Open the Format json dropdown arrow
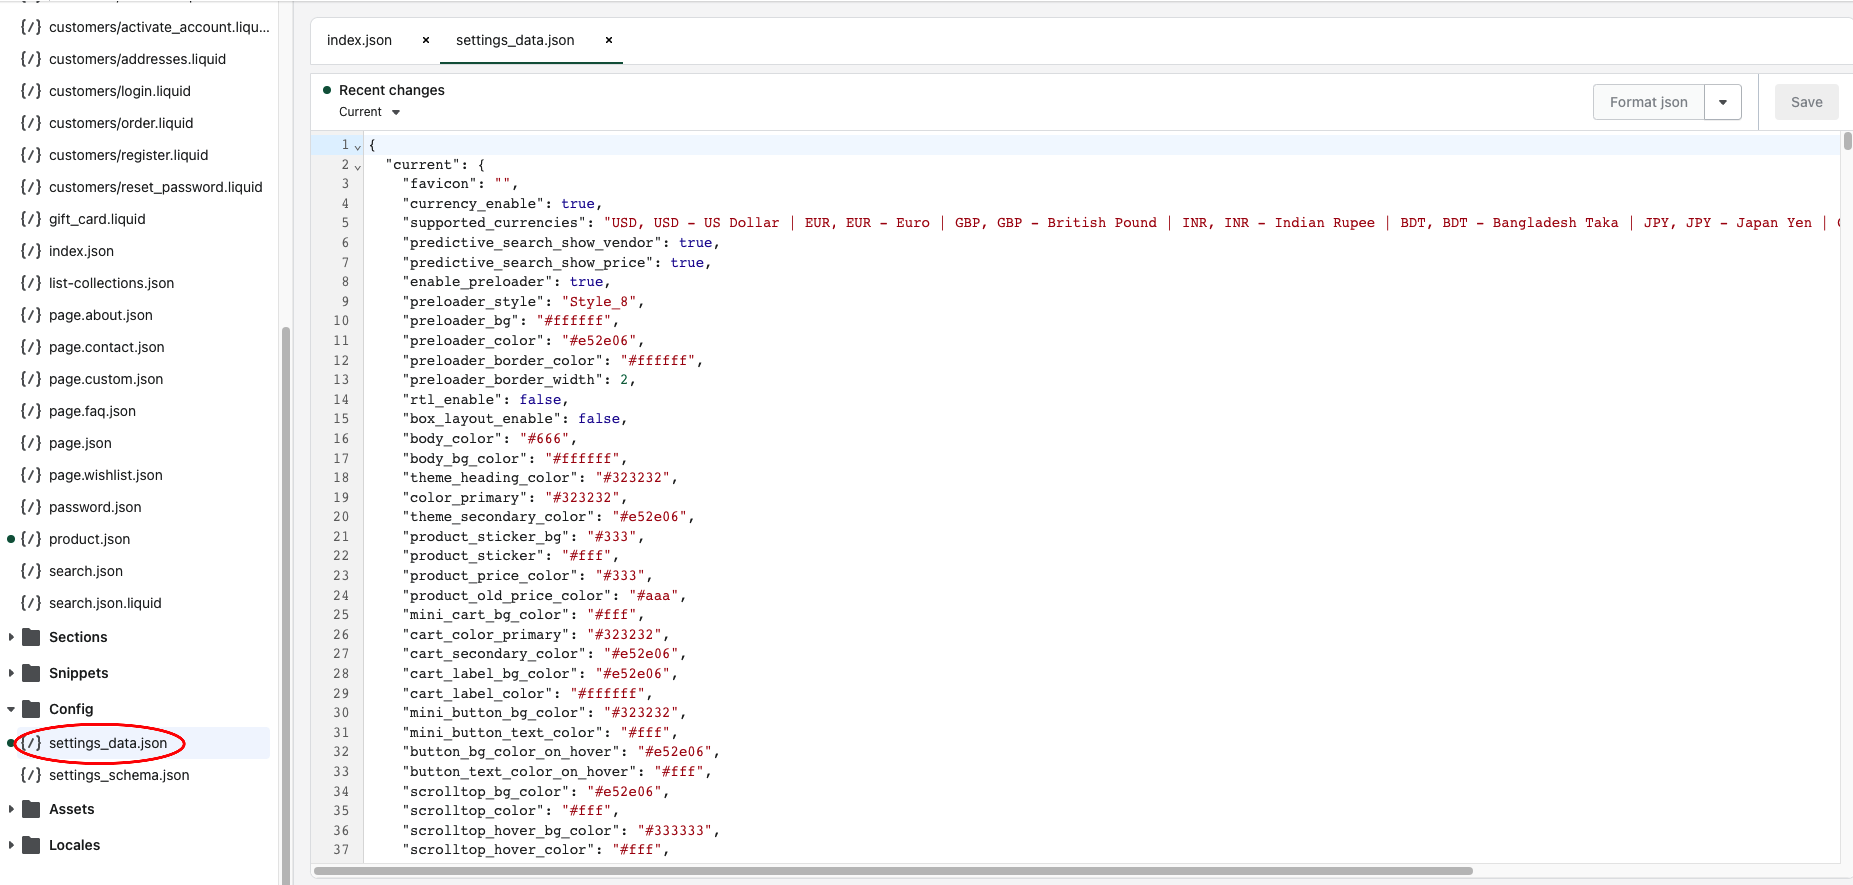Viewport: 1853px width, 885px height. click(x=1723, y=102)
